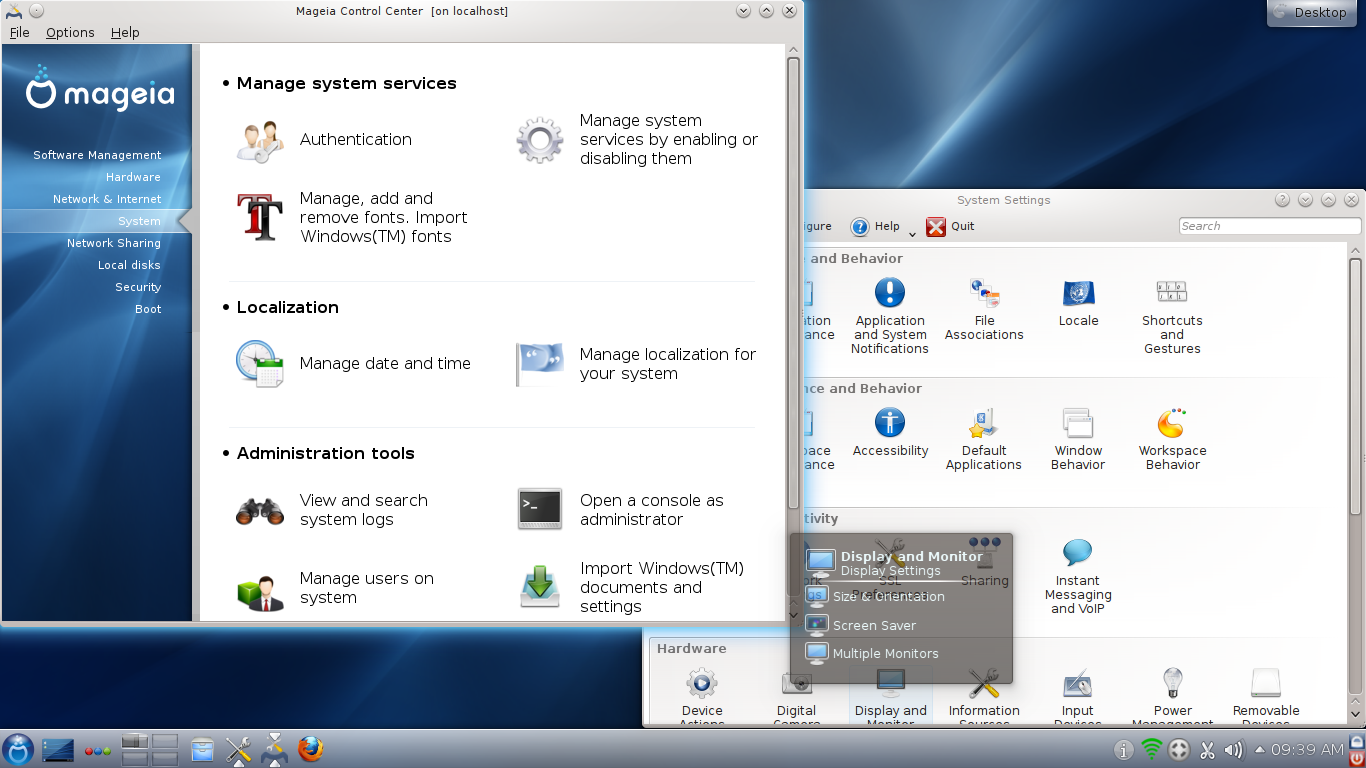This screenshot has height=768, width=1366.
Task: Open the system logs binoculars icon
Action: click(260, 510)
